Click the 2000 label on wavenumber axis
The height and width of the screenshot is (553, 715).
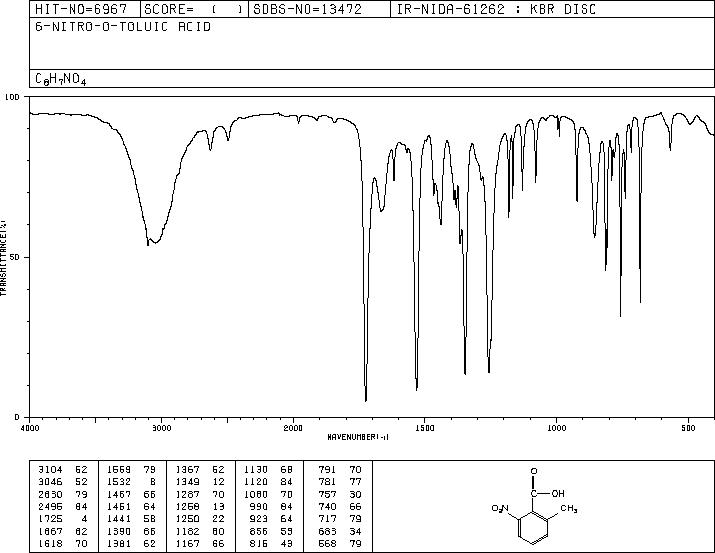click(293, 428)
